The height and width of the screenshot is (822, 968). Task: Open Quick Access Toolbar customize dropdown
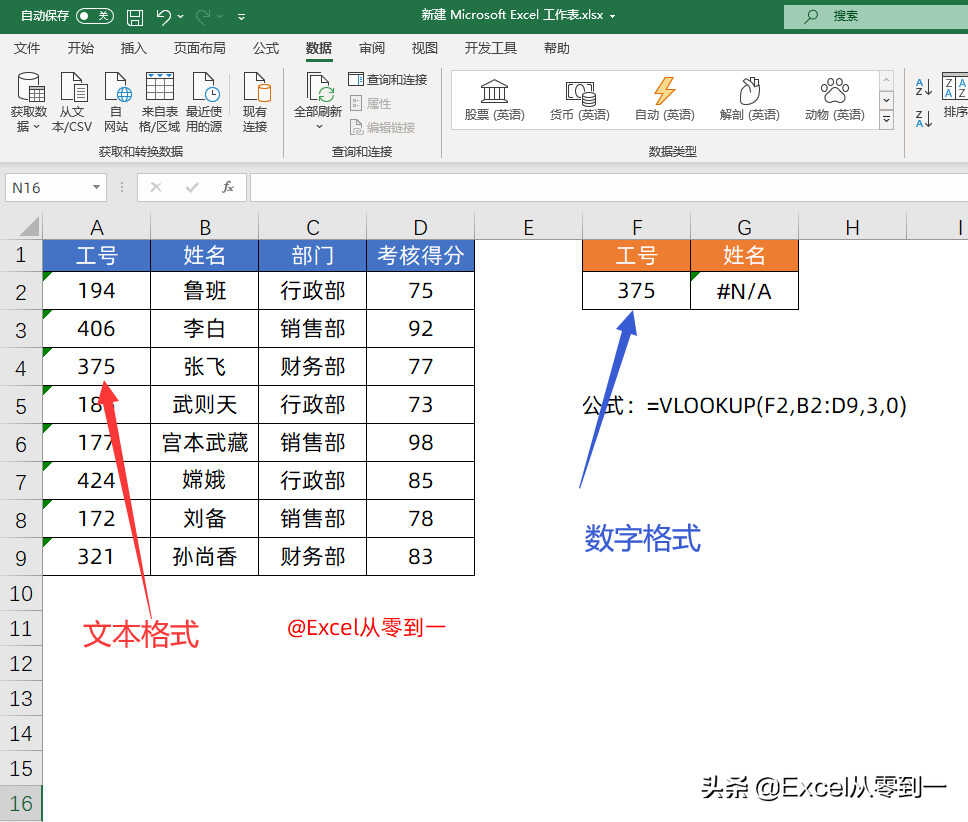(242, 17)
